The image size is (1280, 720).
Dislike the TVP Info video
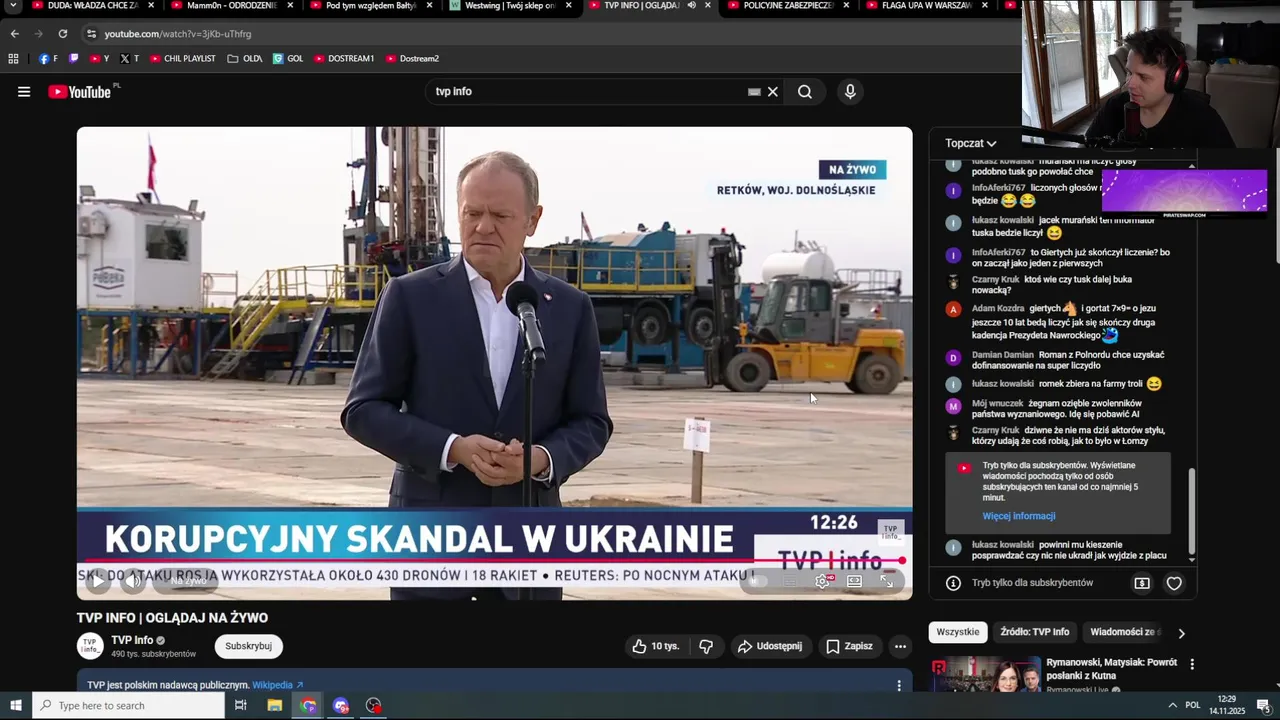tap(706, 646)
